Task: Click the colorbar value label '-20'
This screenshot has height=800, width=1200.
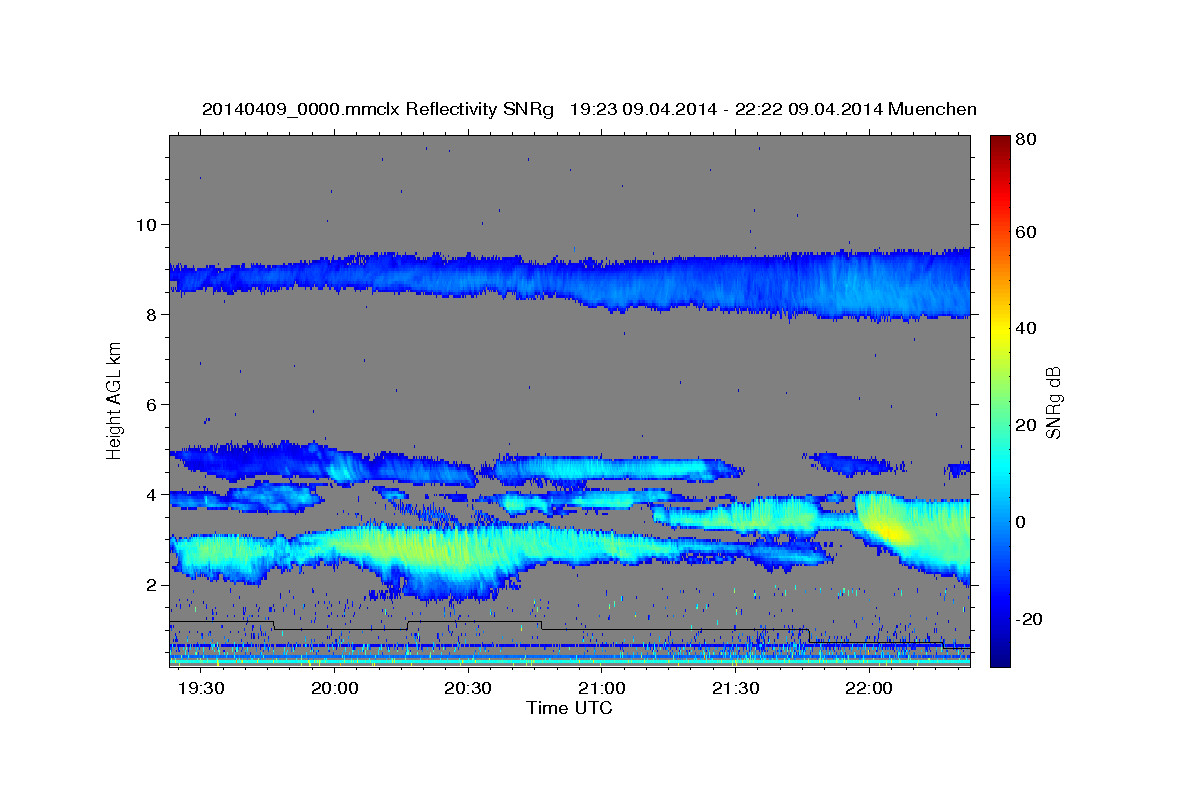Action: (1027, 620)
